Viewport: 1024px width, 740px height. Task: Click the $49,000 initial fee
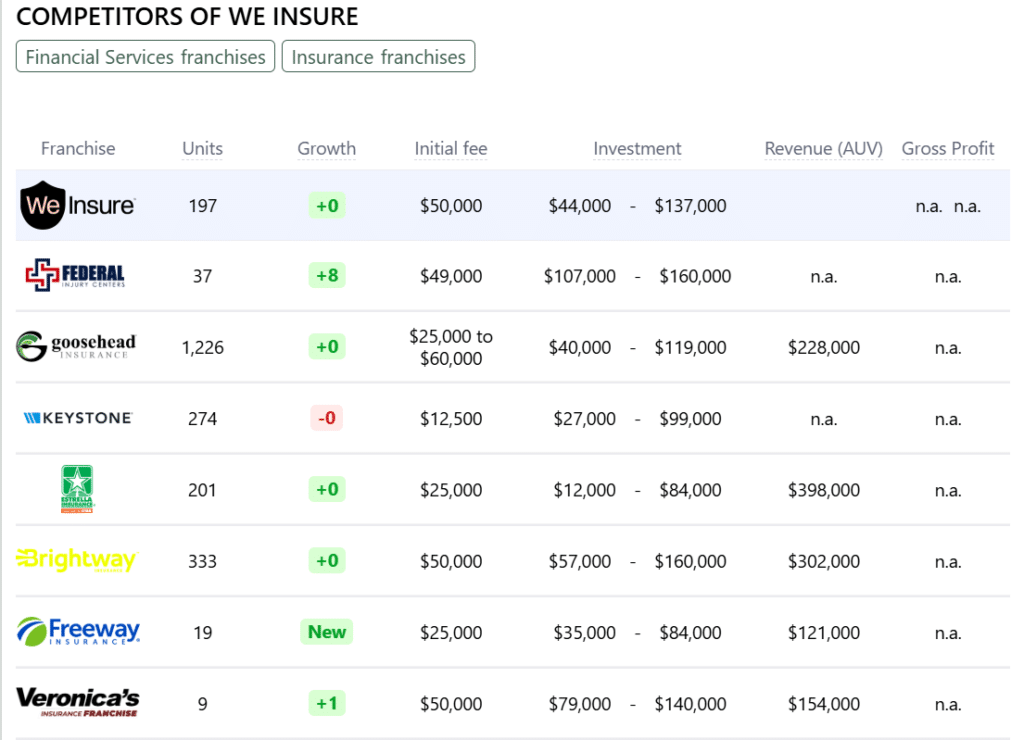pos(451,276)
